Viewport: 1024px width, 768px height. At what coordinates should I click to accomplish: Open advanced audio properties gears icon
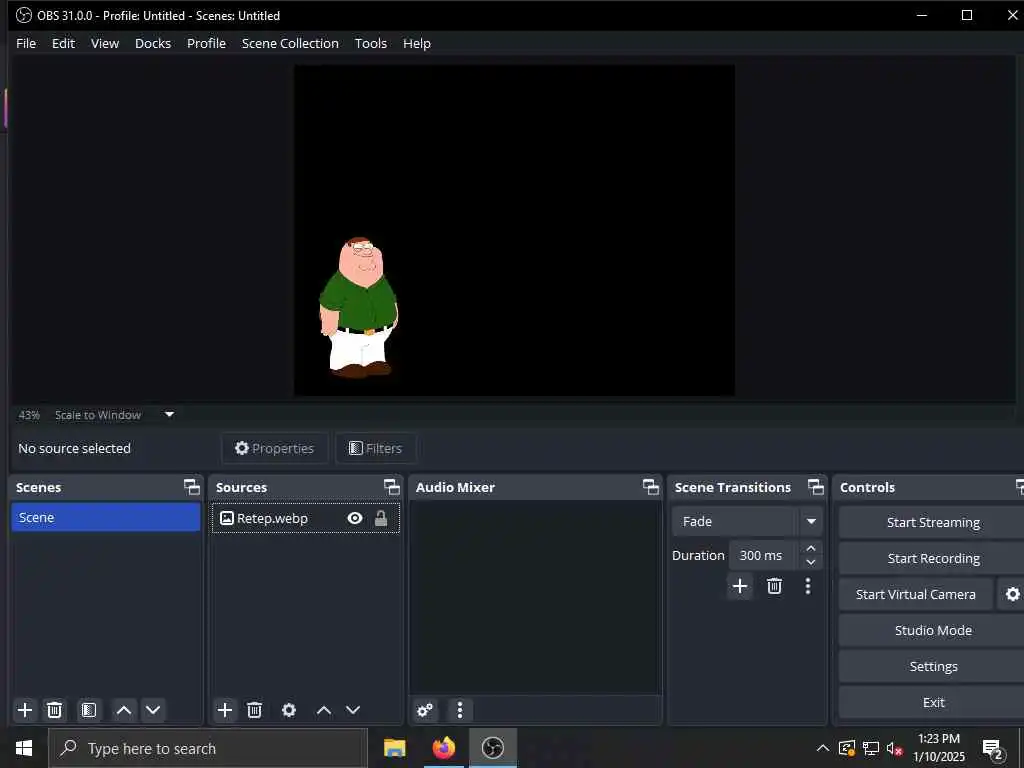(424, 710)
